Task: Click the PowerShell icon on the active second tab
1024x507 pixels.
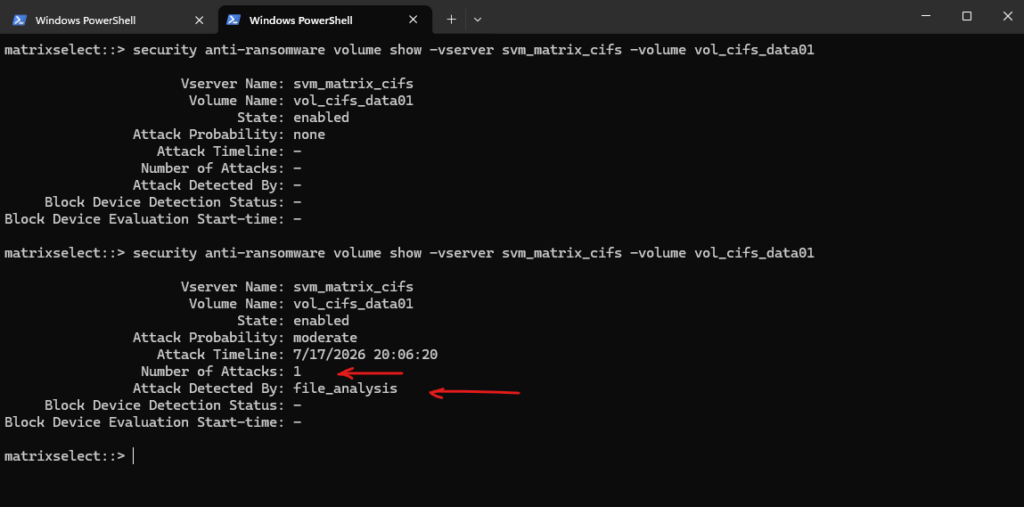Action: coord(233,20)
